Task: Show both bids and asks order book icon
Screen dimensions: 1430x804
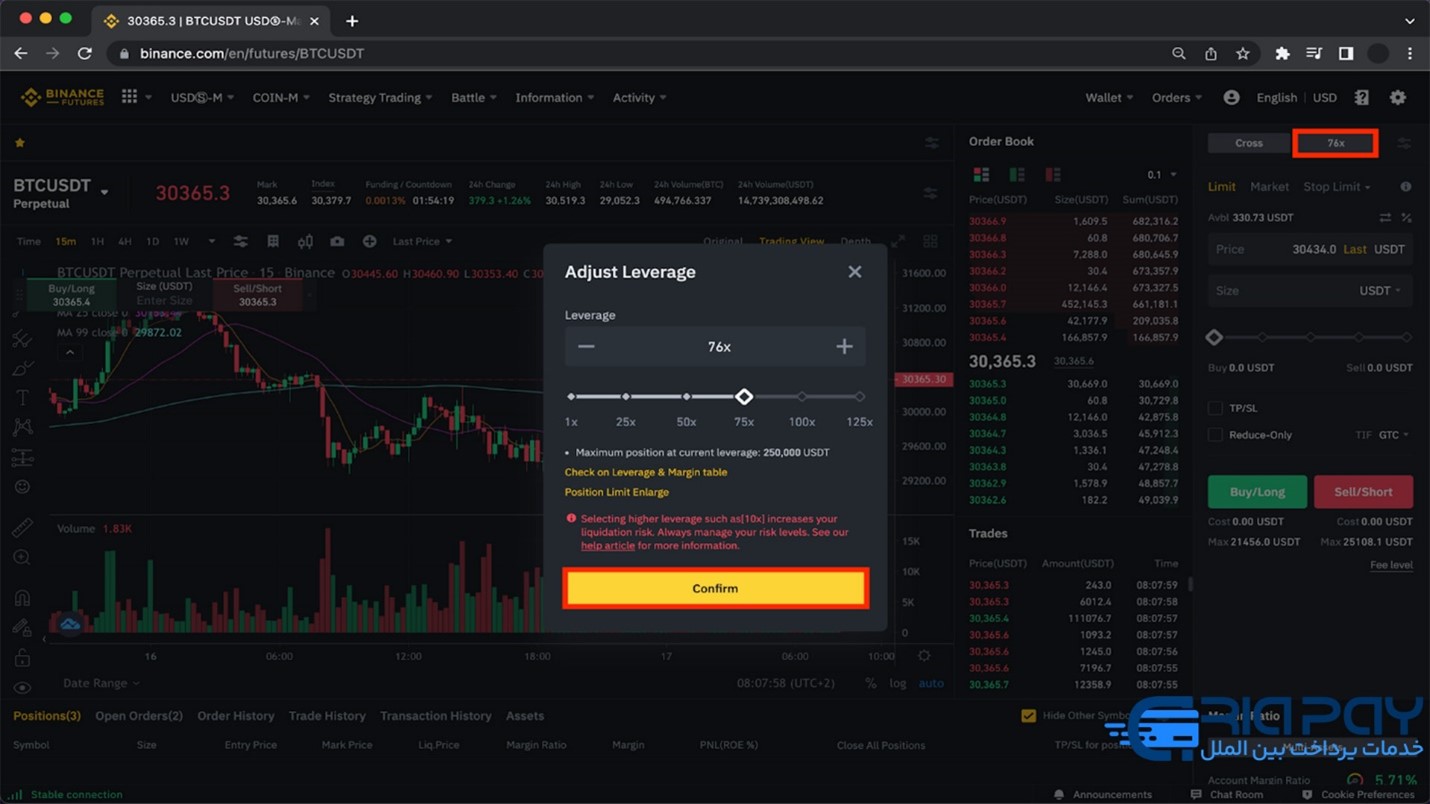Action: tap(981, 175)
